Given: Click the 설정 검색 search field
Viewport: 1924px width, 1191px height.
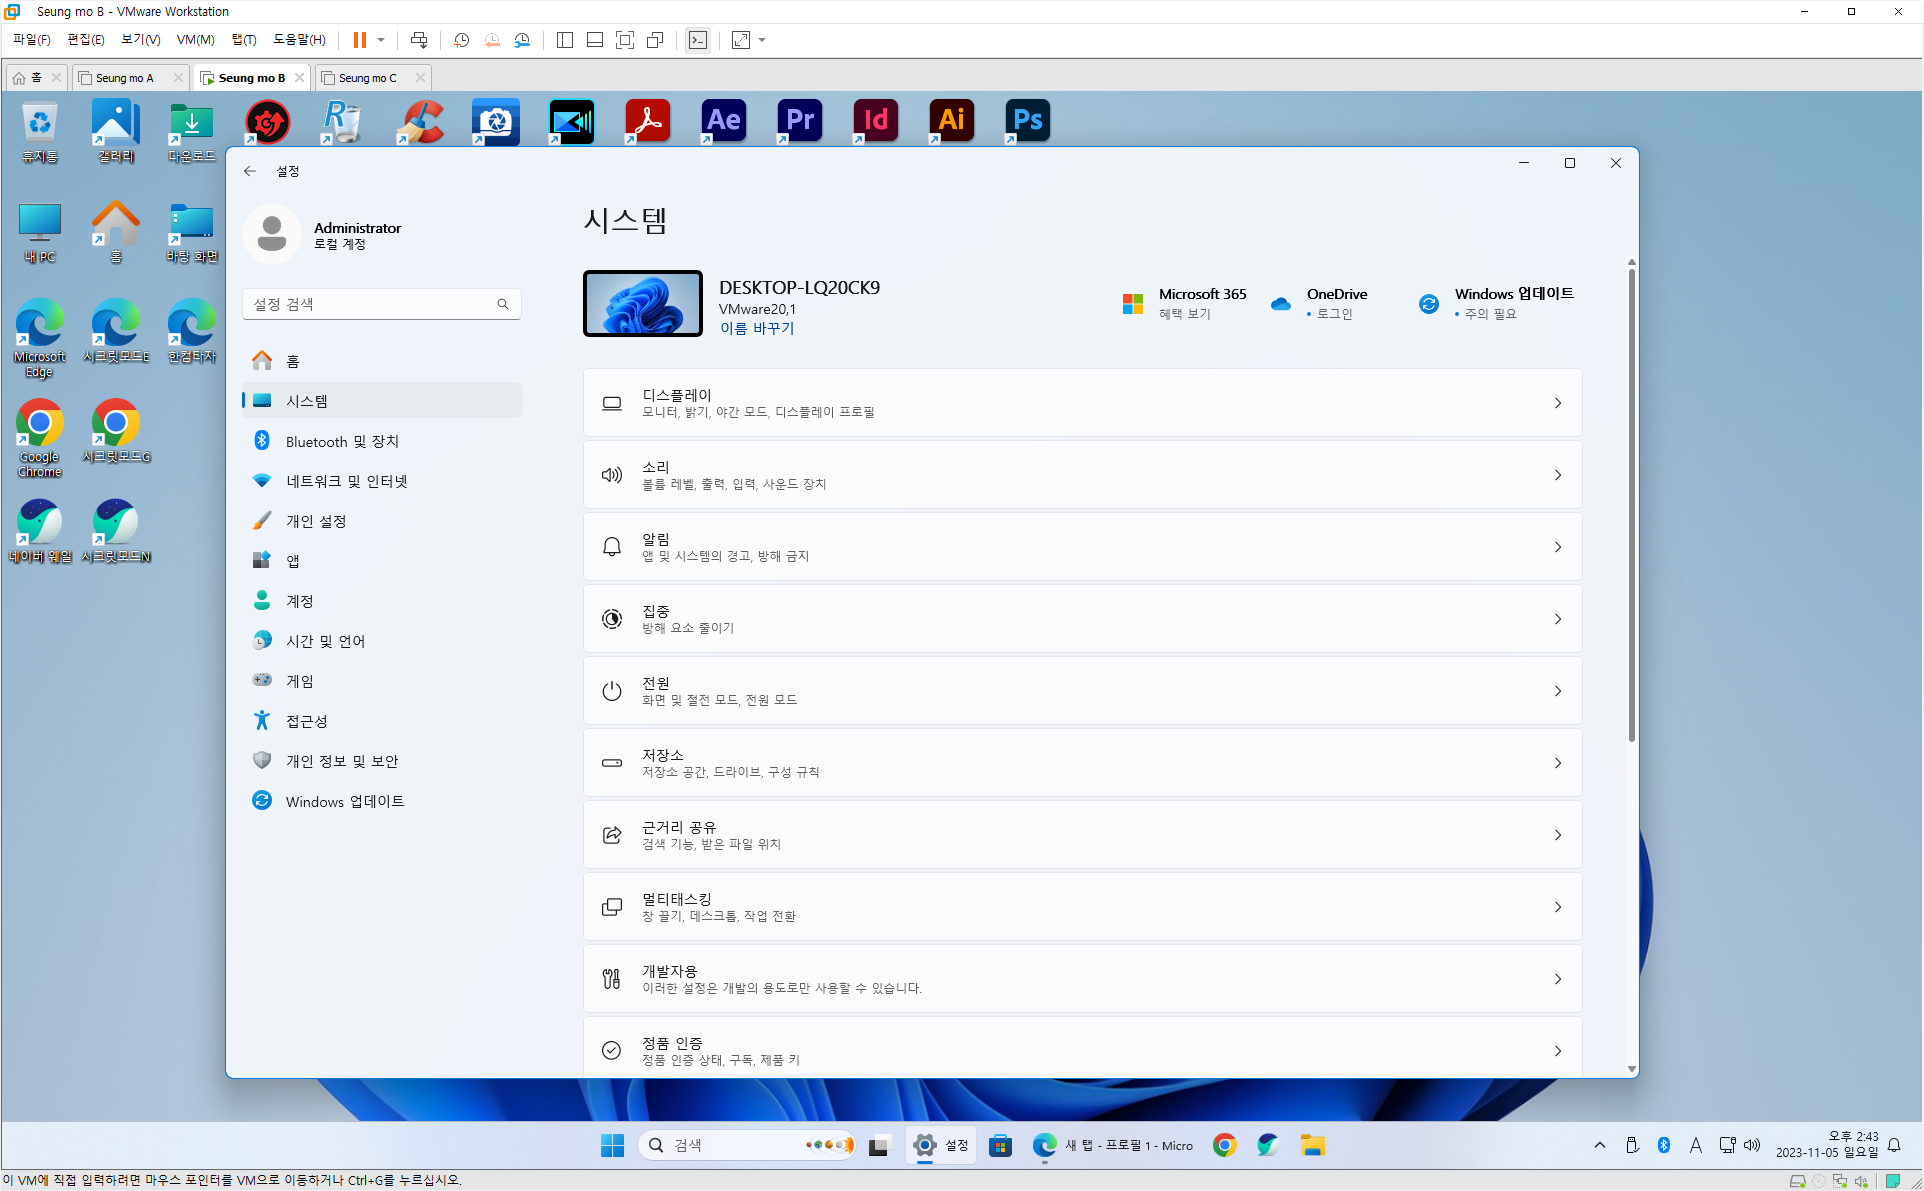Looking at the screenshot, I should [x=370, y=304].
